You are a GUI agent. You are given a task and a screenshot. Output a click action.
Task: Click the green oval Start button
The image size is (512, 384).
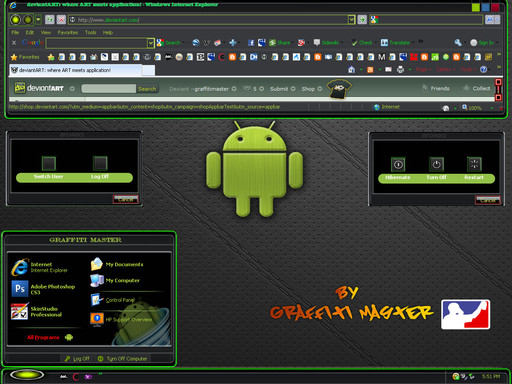point(27,375)
